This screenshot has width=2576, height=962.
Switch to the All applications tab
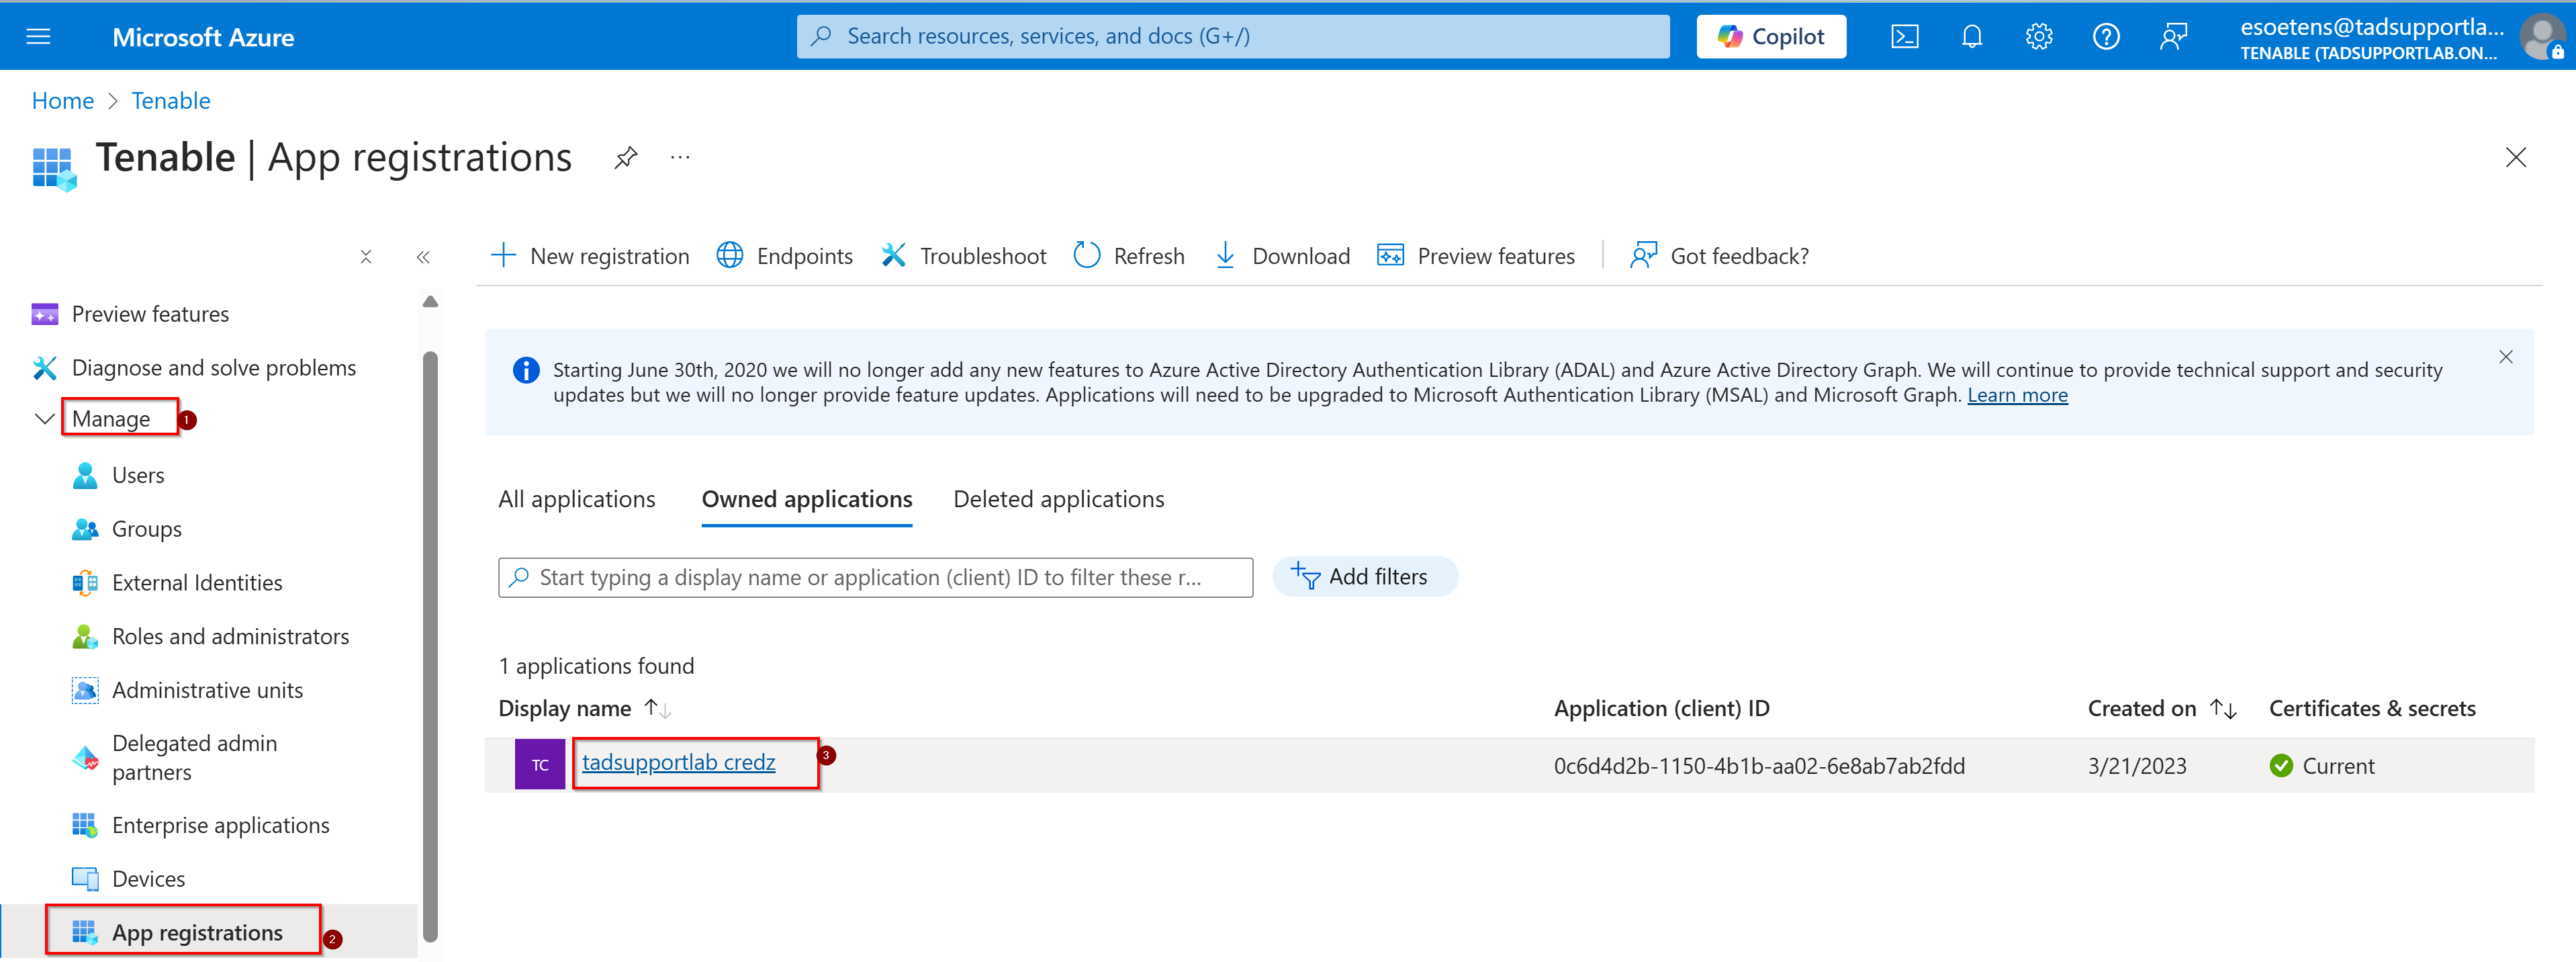577,499
